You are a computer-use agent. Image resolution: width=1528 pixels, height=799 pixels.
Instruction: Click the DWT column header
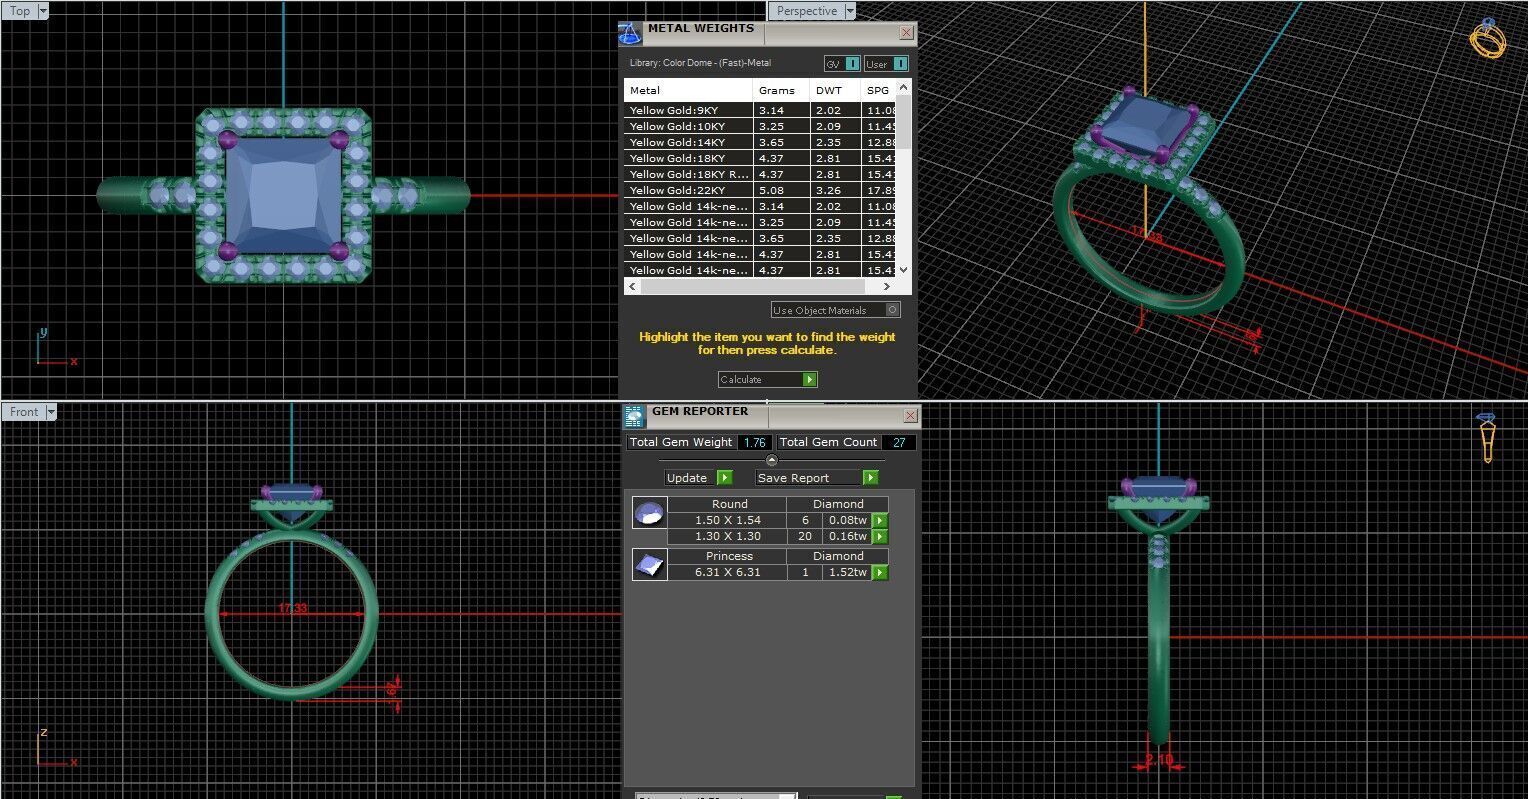click(836, 90)
